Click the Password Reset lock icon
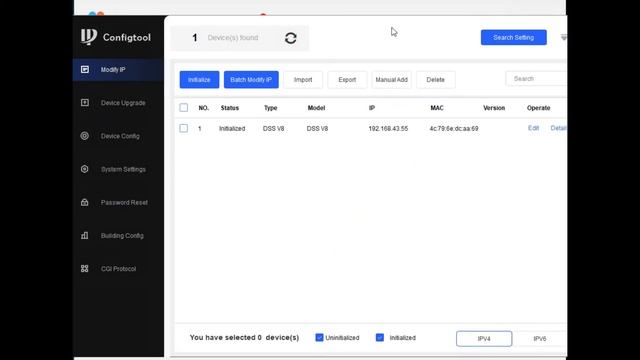The image size is (640, 360). click(84, 202)
